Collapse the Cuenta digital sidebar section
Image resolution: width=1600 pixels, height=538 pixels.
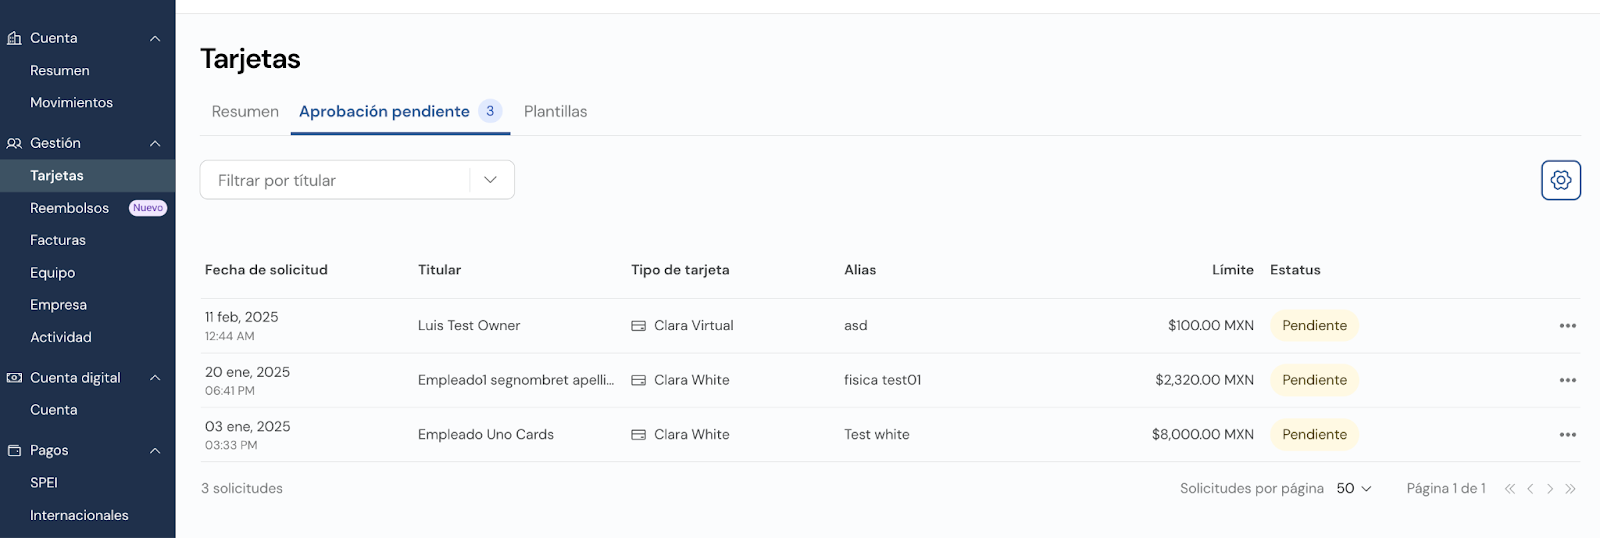[155, 378]
